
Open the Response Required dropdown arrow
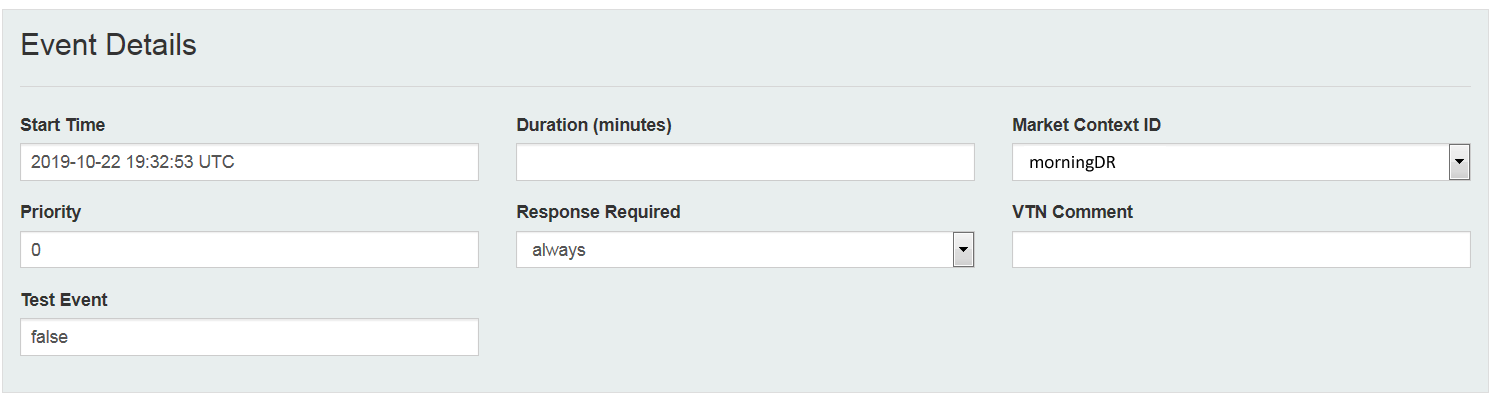point(963,250)
